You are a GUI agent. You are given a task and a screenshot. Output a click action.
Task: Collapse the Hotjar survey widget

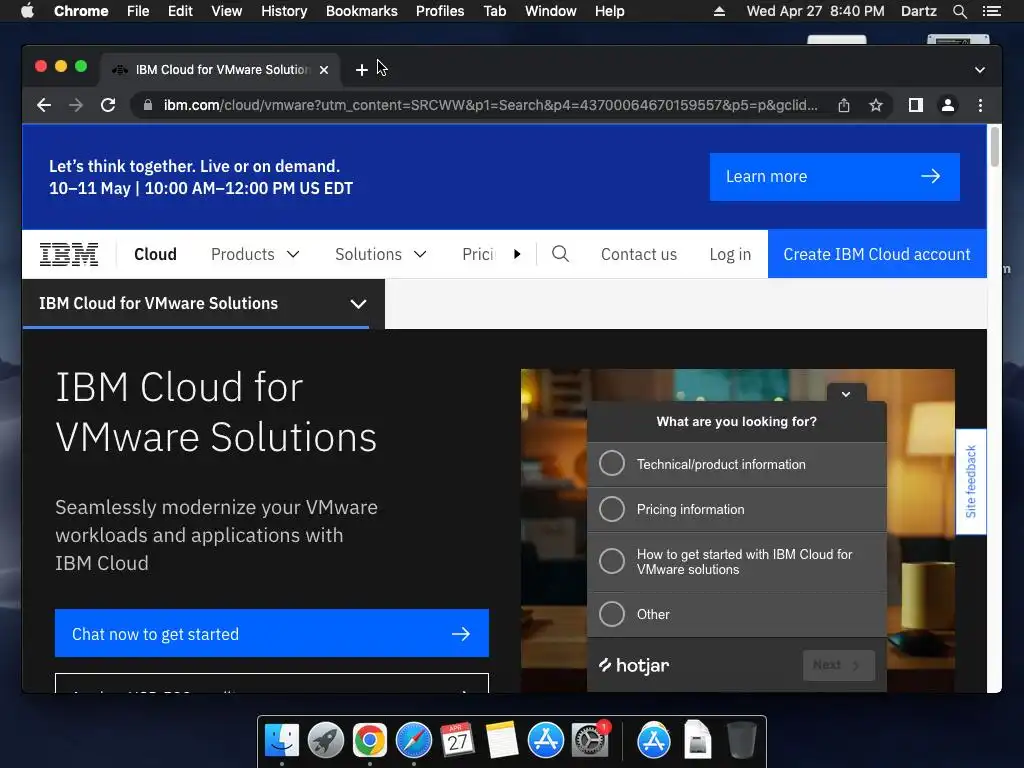(x=846, y=394)
